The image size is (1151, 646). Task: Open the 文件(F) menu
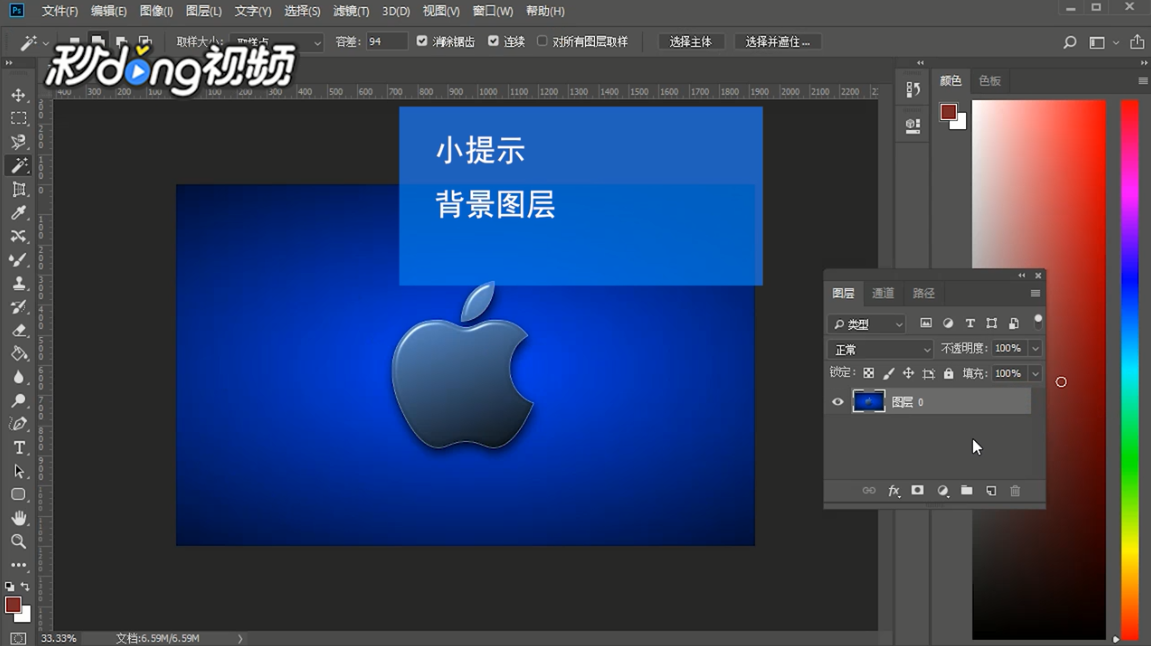[59, 11]
